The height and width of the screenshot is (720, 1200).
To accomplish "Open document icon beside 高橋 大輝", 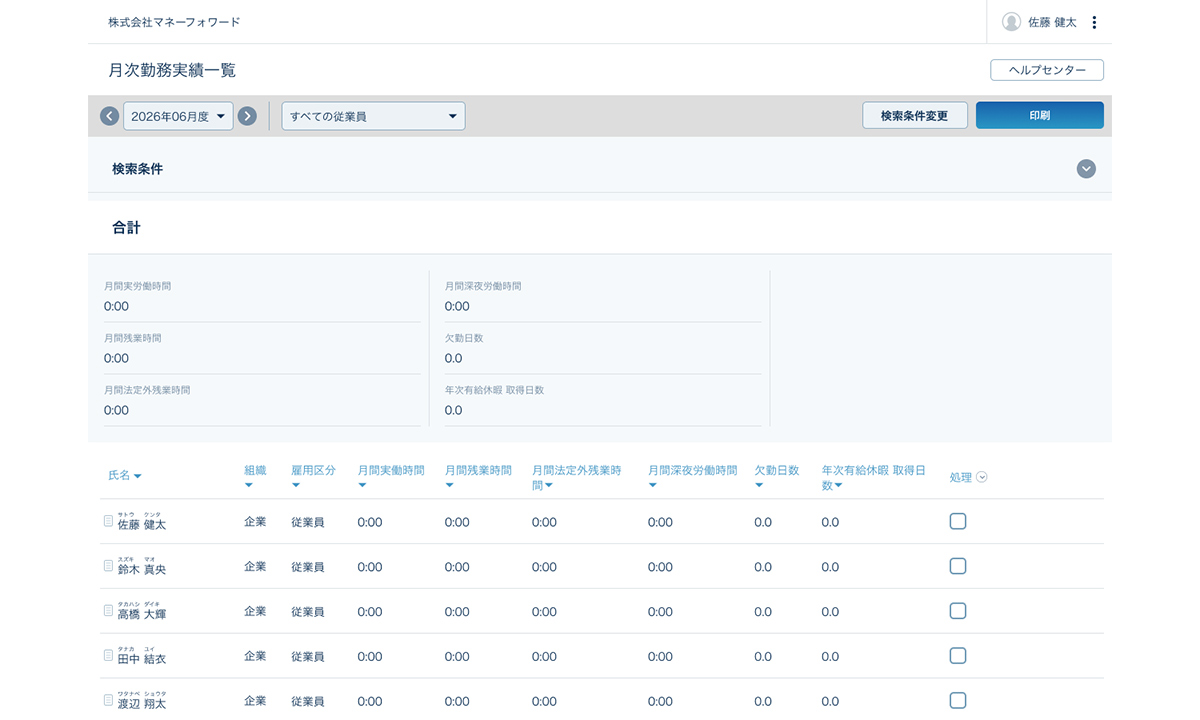I will (109, 611).
